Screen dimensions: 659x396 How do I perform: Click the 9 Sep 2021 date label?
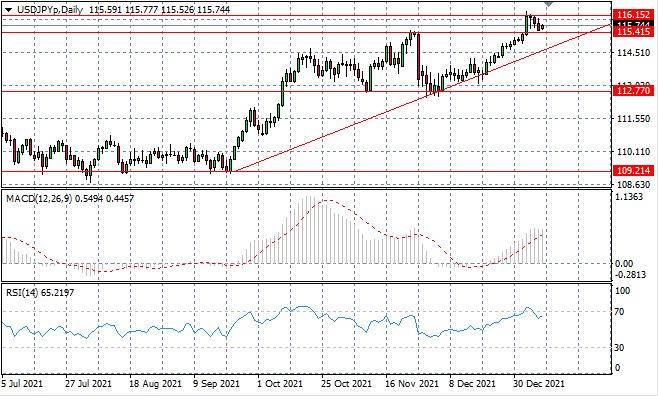[x=217, y=384]
